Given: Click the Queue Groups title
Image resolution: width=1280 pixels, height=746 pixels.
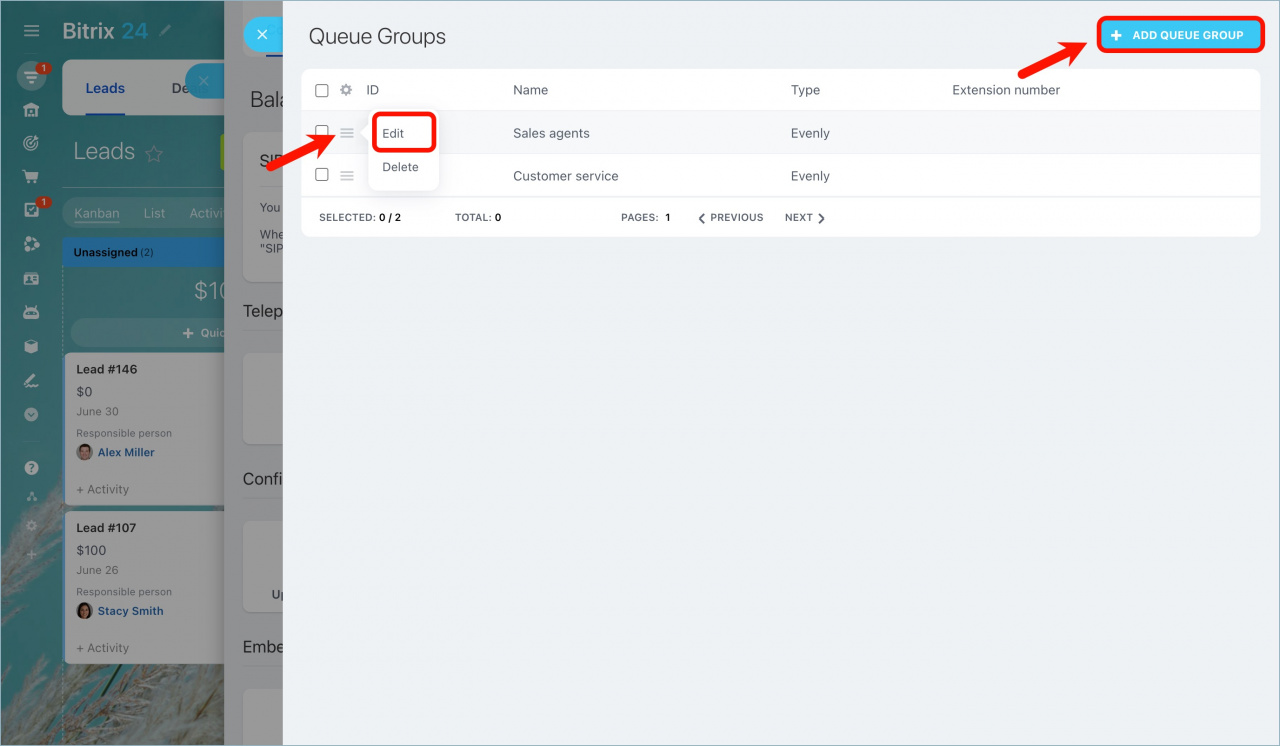Looking at the screenshot, I should 377,37.
